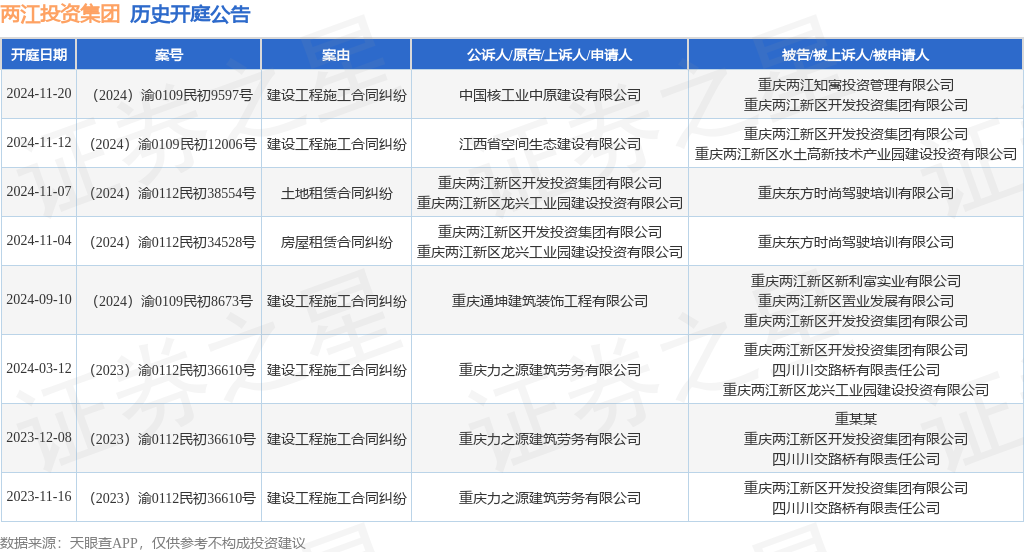Click 建设工程施工合同纠纷 in the 2024-11-20 row

tap(336, 95)
